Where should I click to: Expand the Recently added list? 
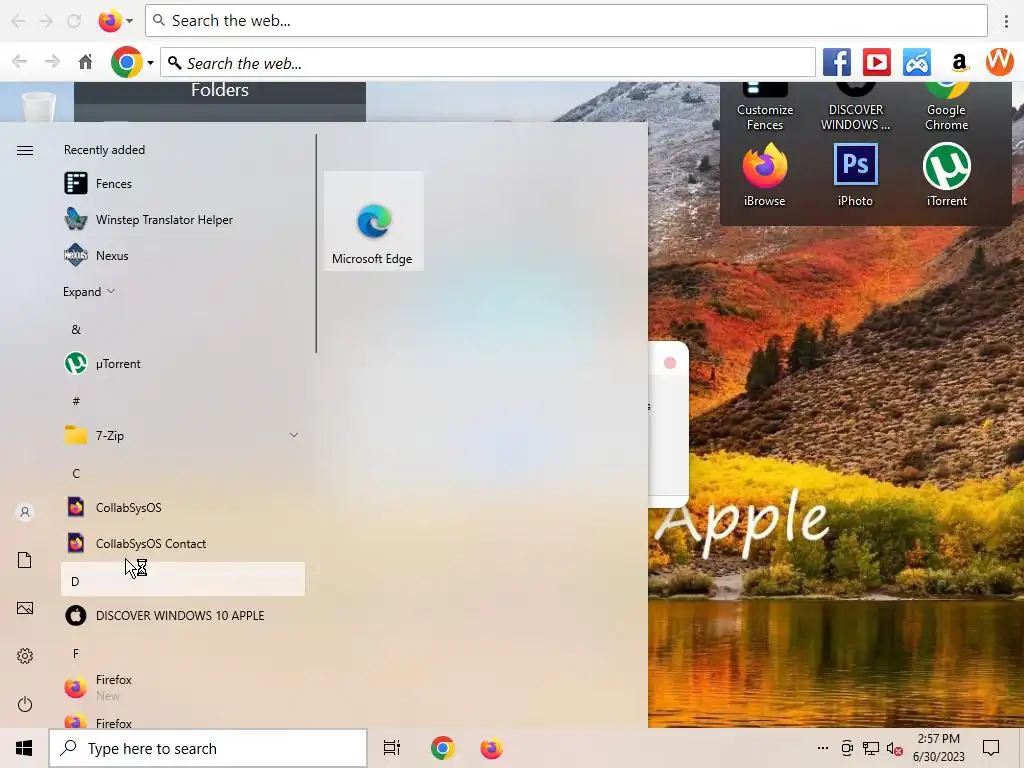(x=89, y=291)
